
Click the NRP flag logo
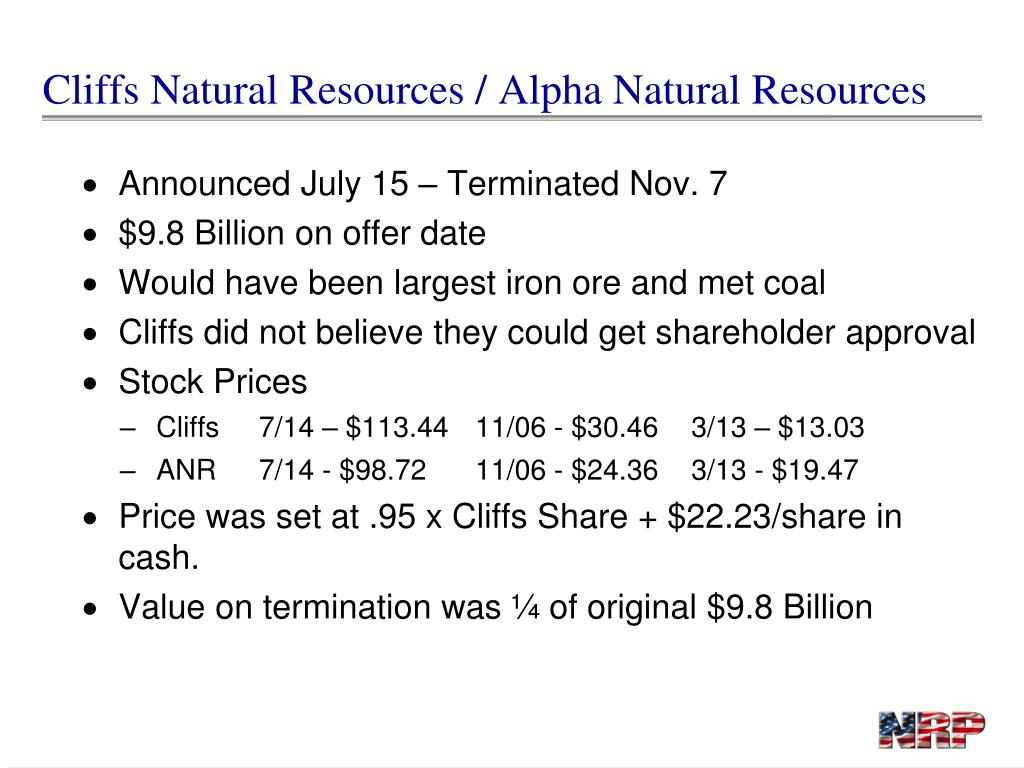click(x=932, y=729)
